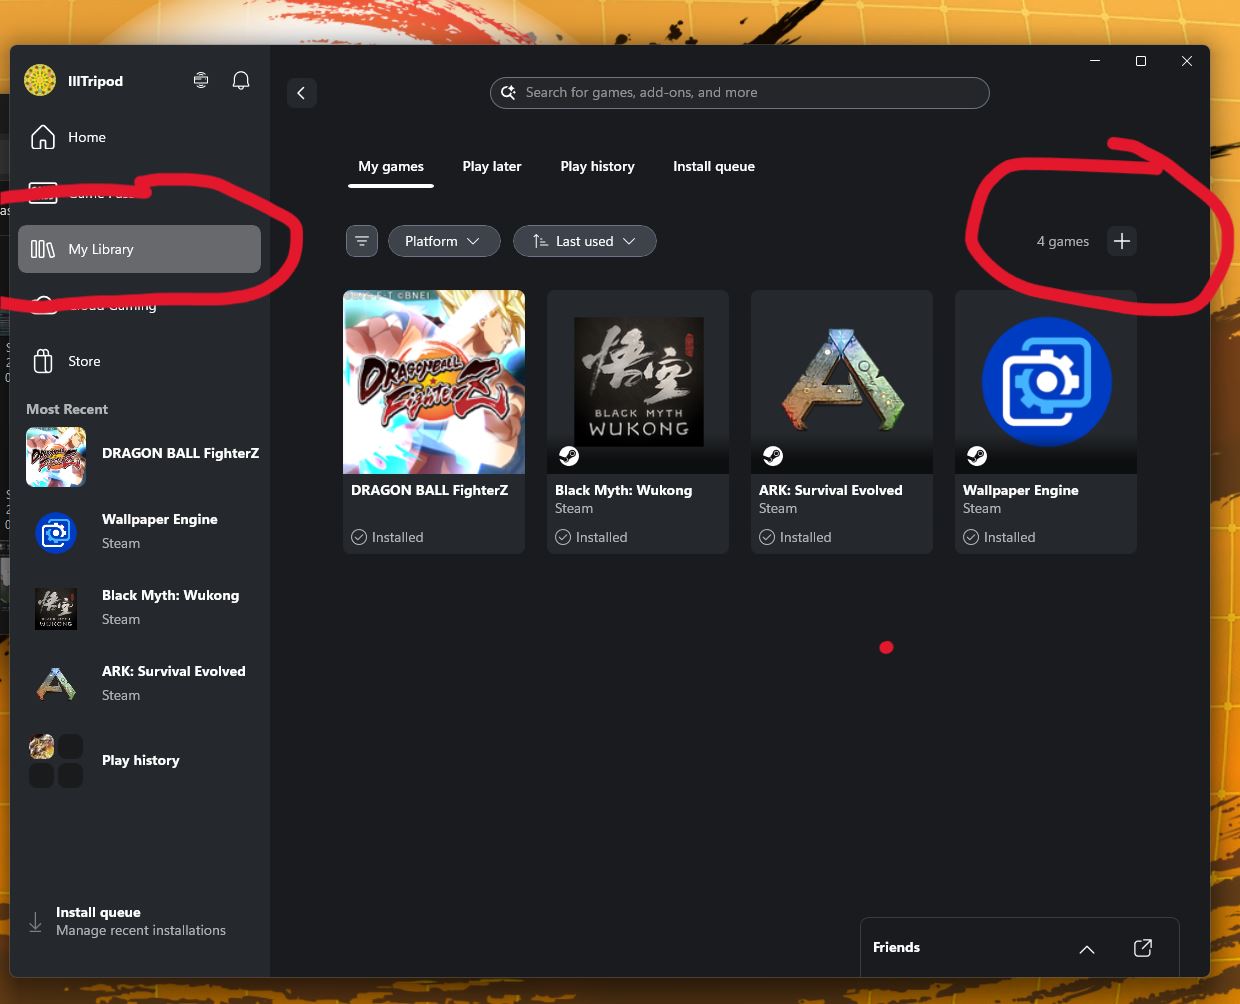The width and height of the screenshot is (1240, 1004).
Task: Switch to Install queue tab
Action: [x=714, y=166]
